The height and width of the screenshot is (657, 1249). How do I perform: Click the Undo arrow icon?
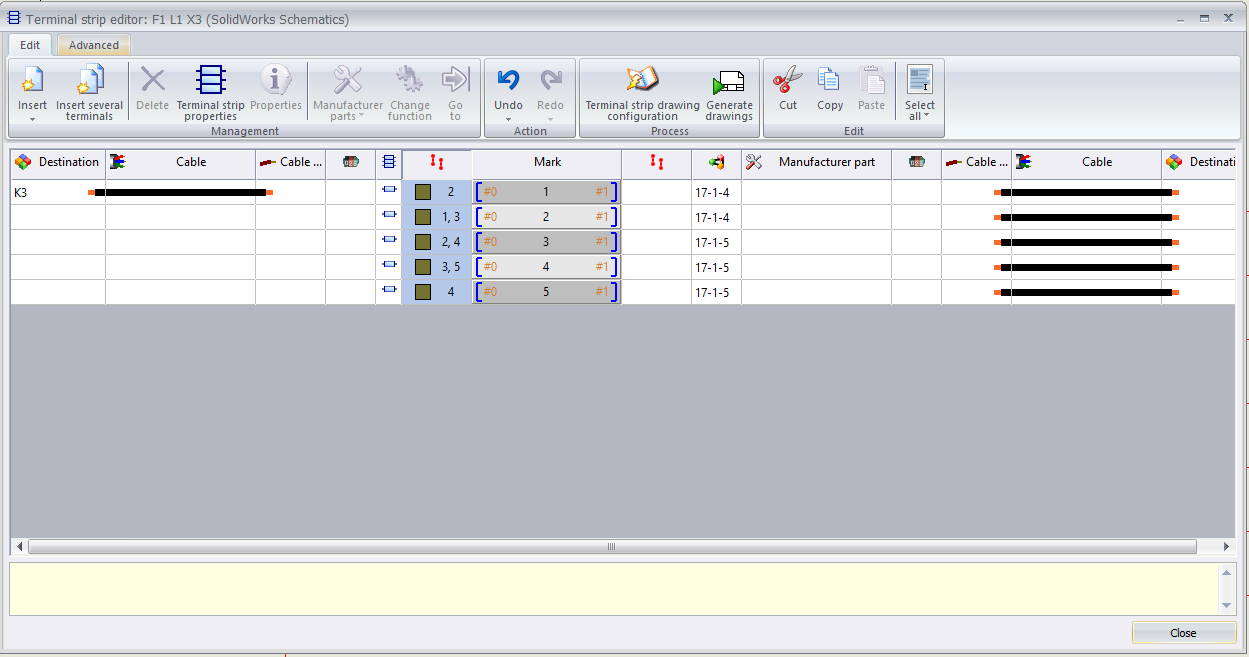pyautogui.click(x=508, y=80)
